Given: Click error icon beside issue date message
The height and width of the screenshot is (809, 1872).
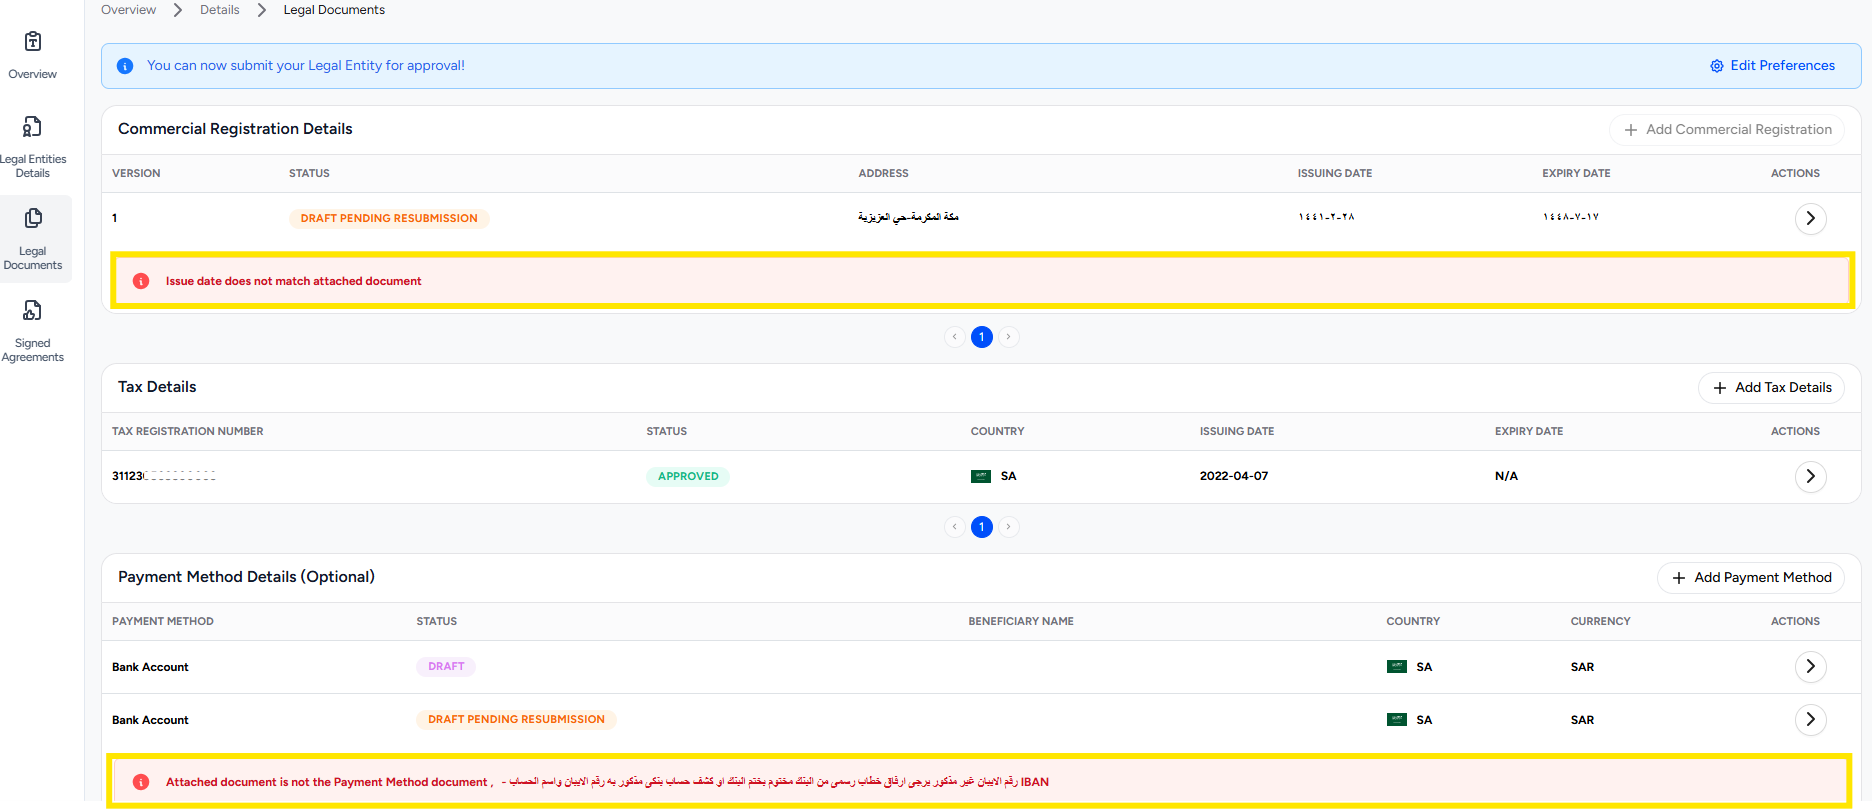Looking at the screenshot, I should click(x=141, y=281).
